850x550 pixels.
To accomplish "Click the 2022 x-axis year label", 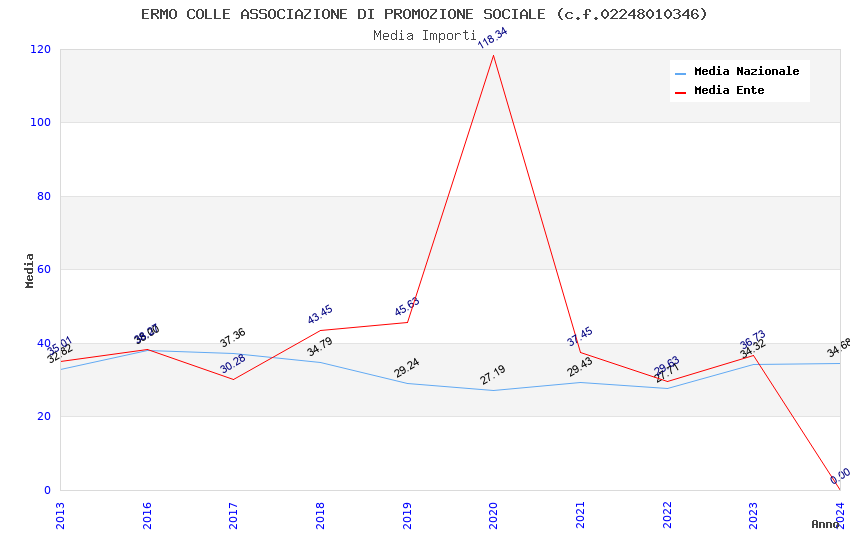I will (x=667, y=516).
